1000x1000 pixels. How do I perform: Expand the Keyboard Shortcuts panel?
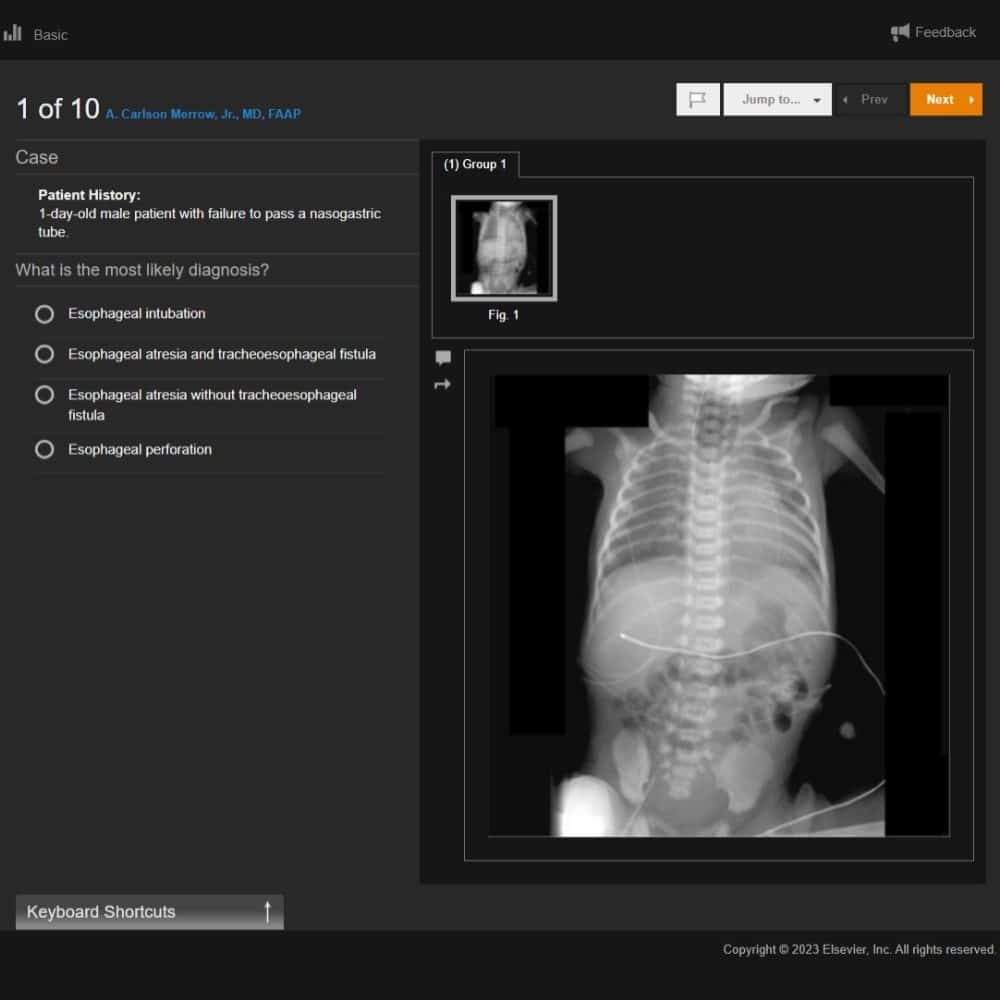coord(149,912)
